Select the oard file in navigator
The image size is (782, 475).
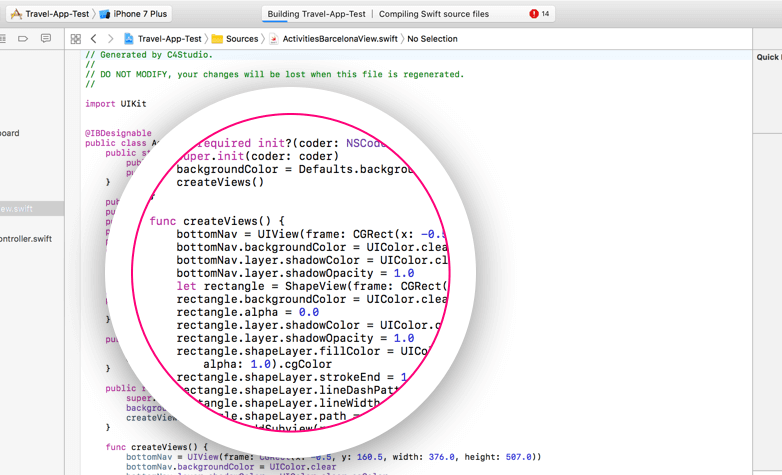(x=10, y=133)
